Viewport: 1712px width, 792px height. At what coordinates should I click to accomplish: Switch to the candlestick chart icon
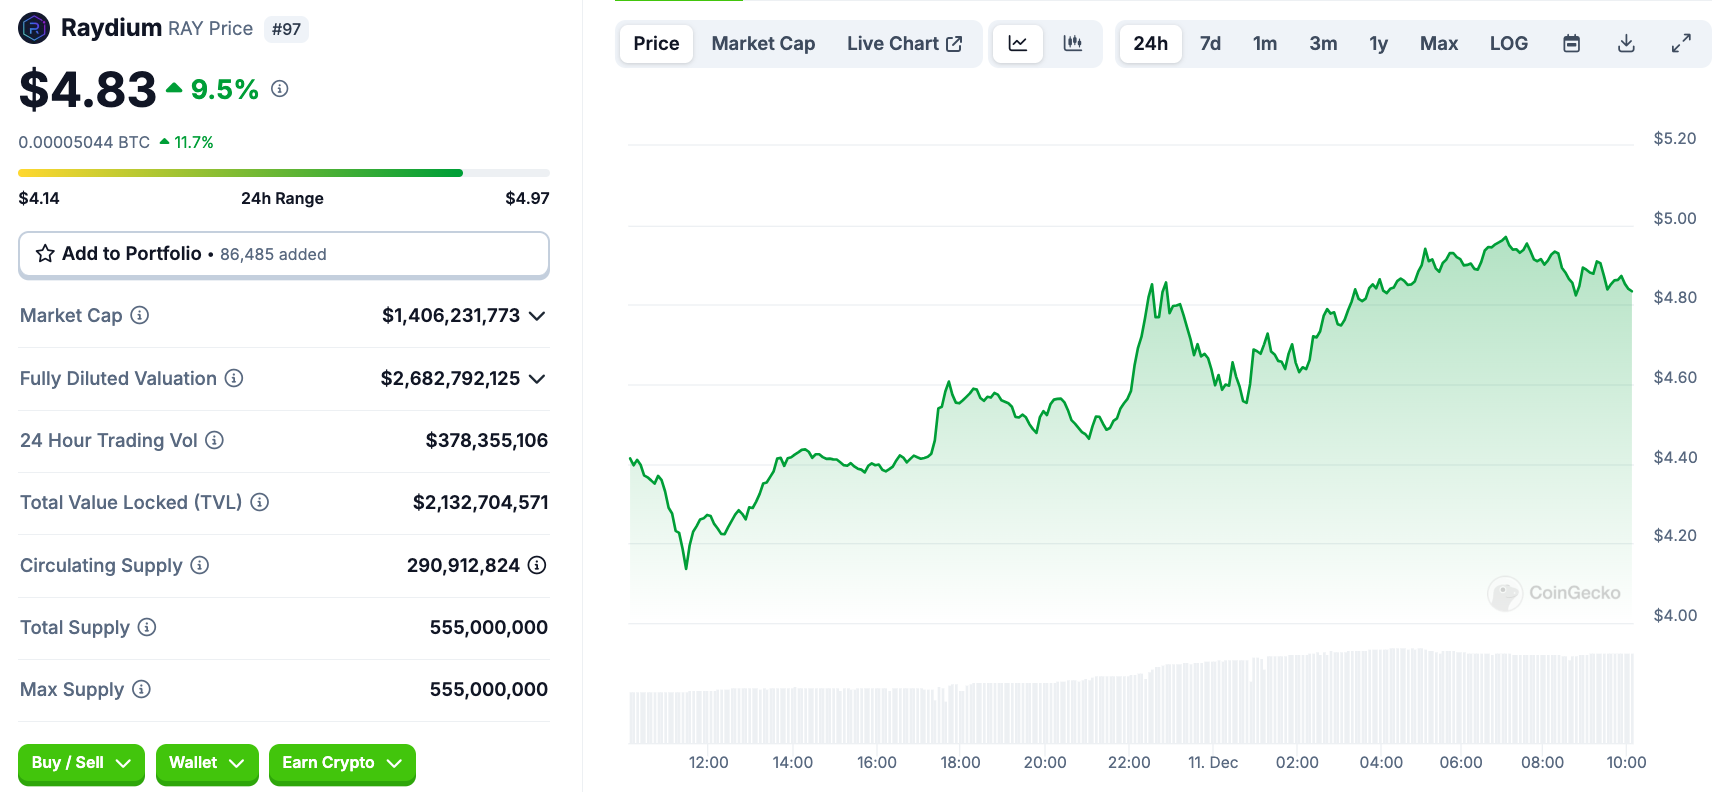click(x=1073, y=44)
